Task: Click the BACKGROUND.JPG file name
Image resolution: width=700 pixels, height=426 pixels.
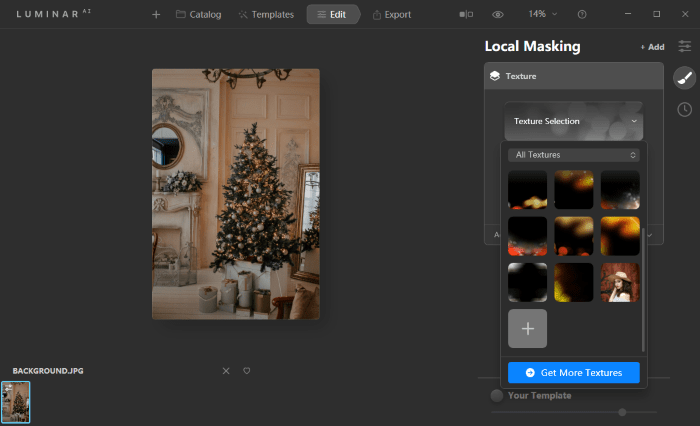Action: click(x=48, y=371)
